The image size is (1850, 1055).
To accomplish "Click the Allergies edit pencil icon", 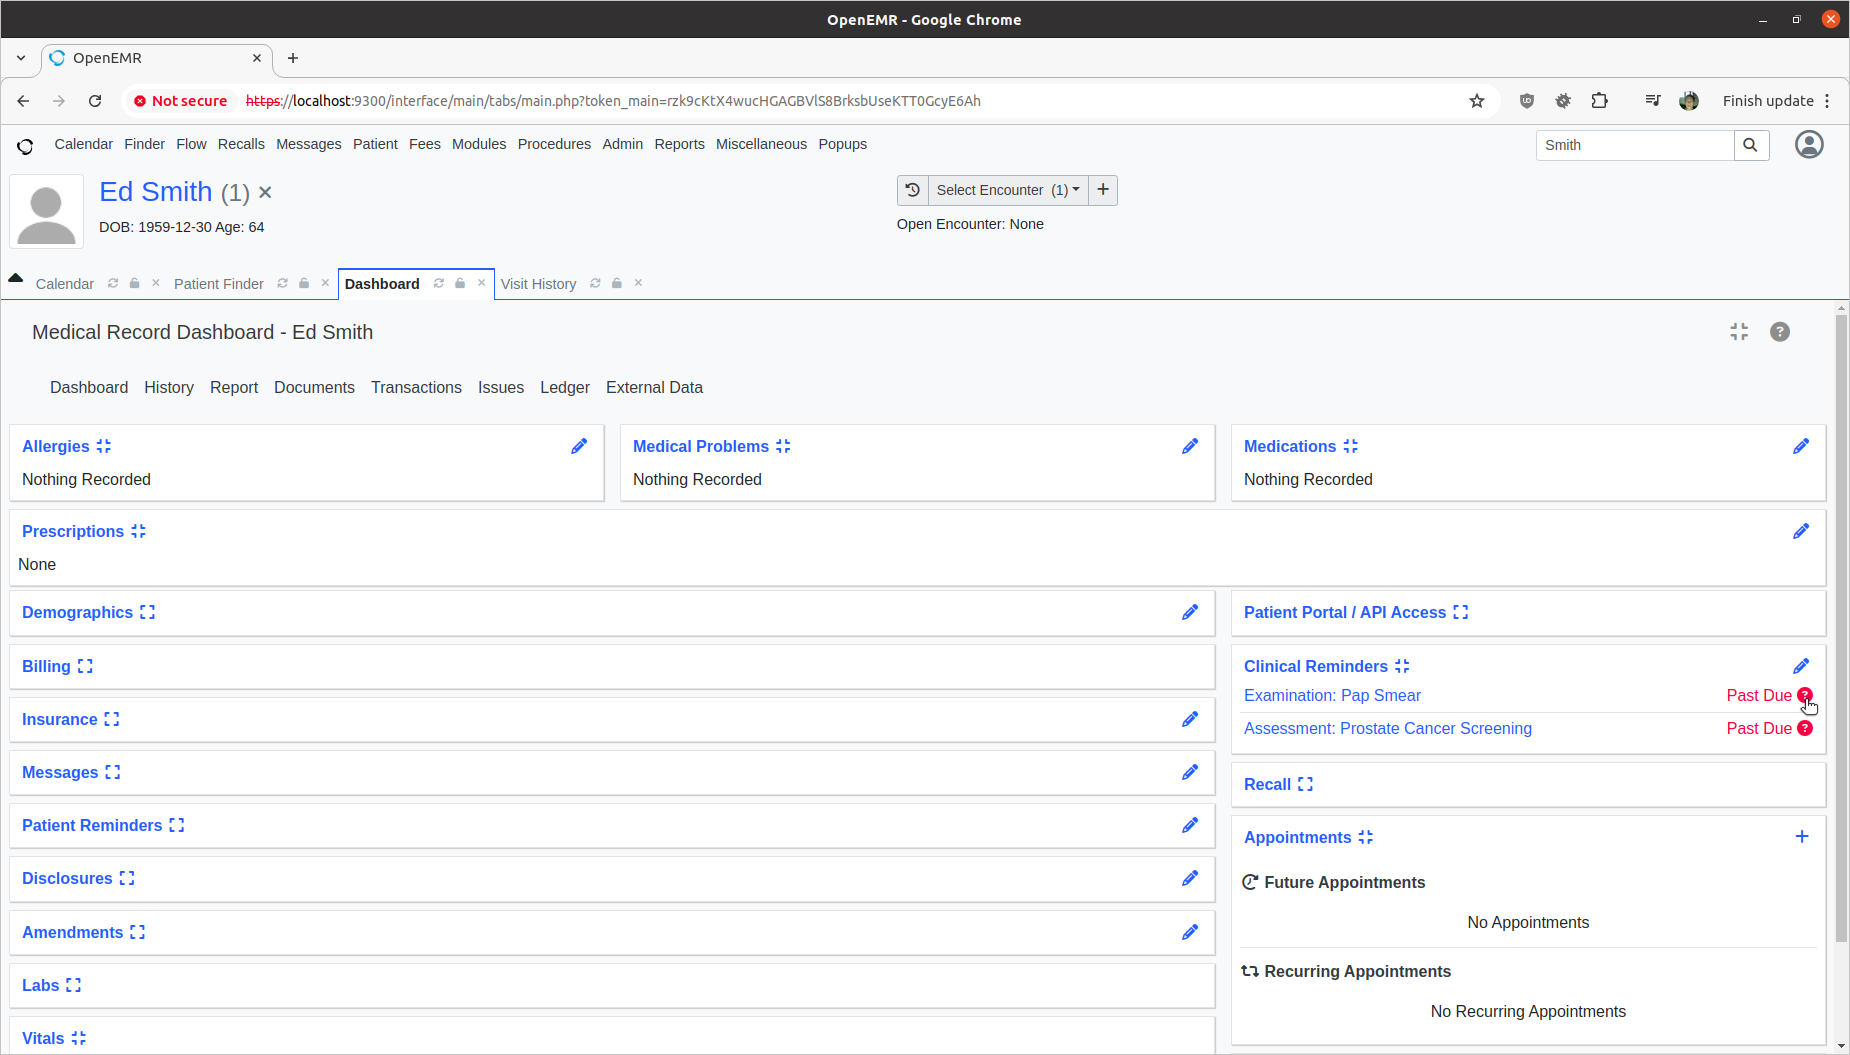I will (579, 446).
